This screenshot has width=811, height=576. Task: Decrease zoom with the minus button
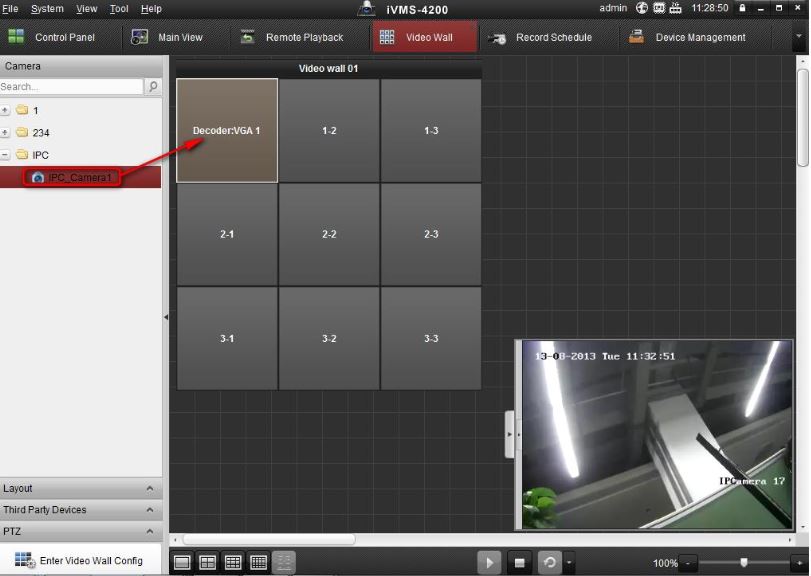[687, 563]
